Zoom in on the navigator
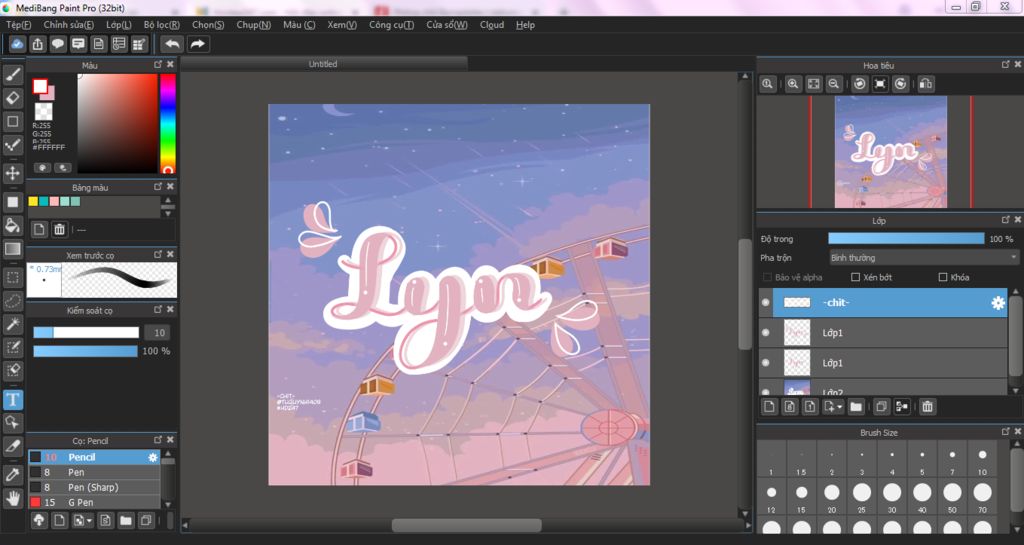This screenshot has width=1024, height=545. [x=793, y=84]
